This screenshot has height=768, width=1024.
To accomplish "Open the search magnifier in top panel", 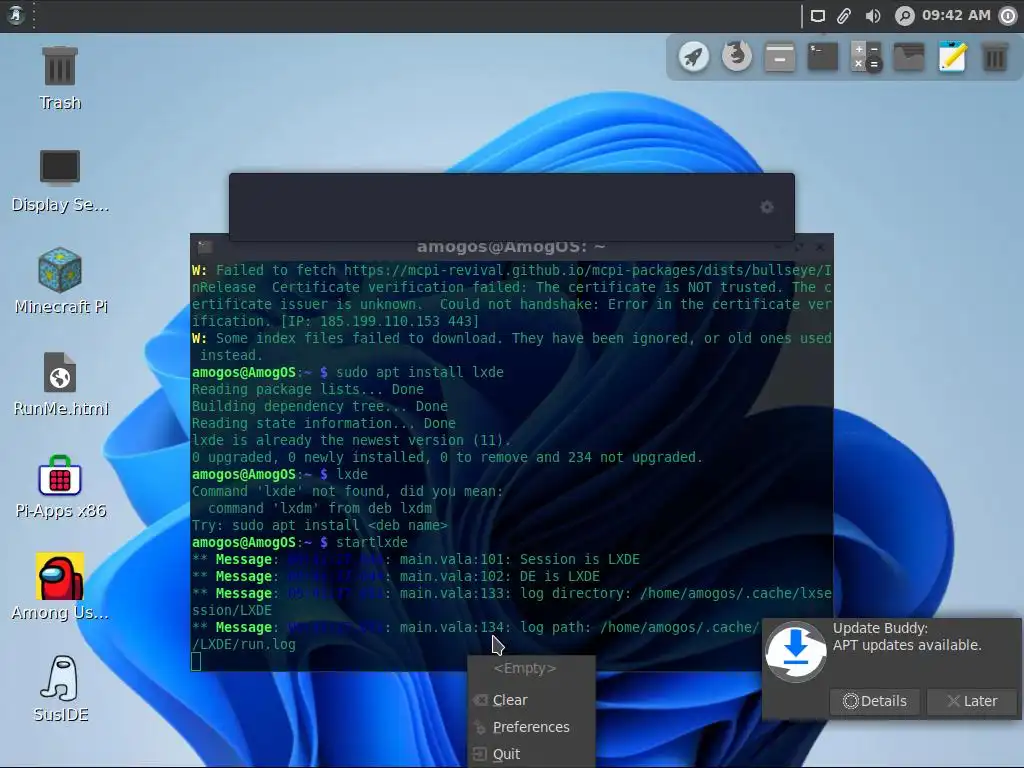I will 904,16.
